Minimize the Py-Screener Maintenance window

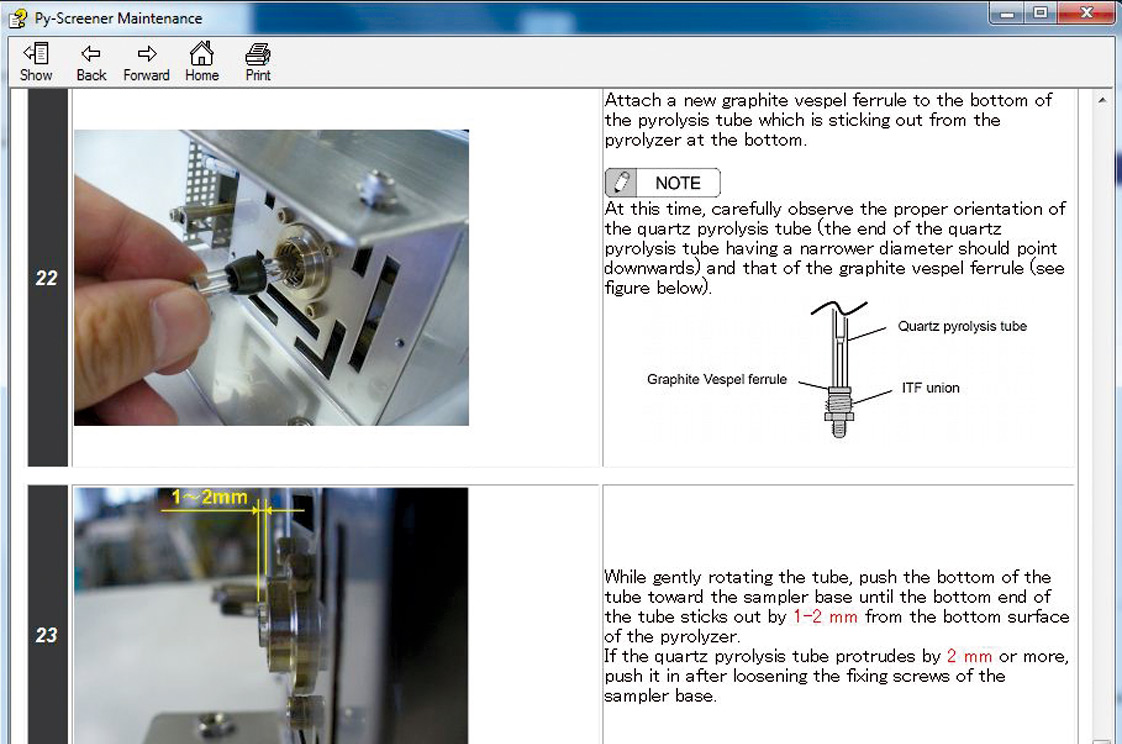(x=1008, y=13)
